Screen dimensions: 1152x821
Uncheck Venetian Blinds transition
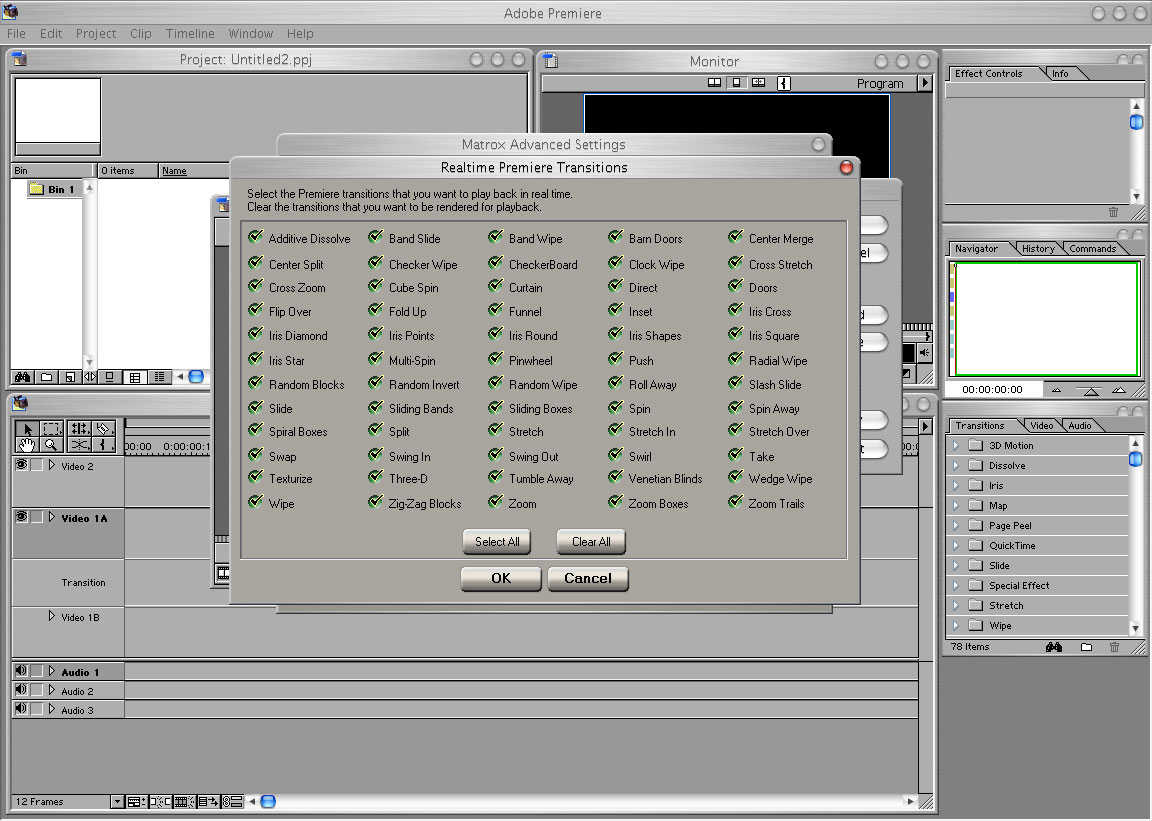(x=616, y=477)
